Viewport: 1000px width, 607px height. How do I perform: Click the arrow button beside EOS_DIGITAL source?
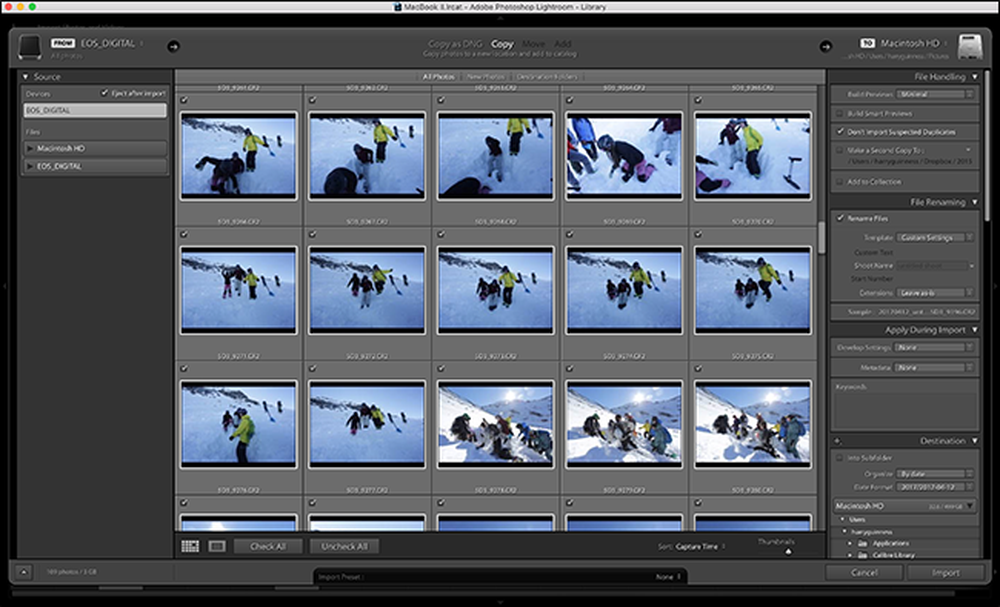(x=173, y=47)
